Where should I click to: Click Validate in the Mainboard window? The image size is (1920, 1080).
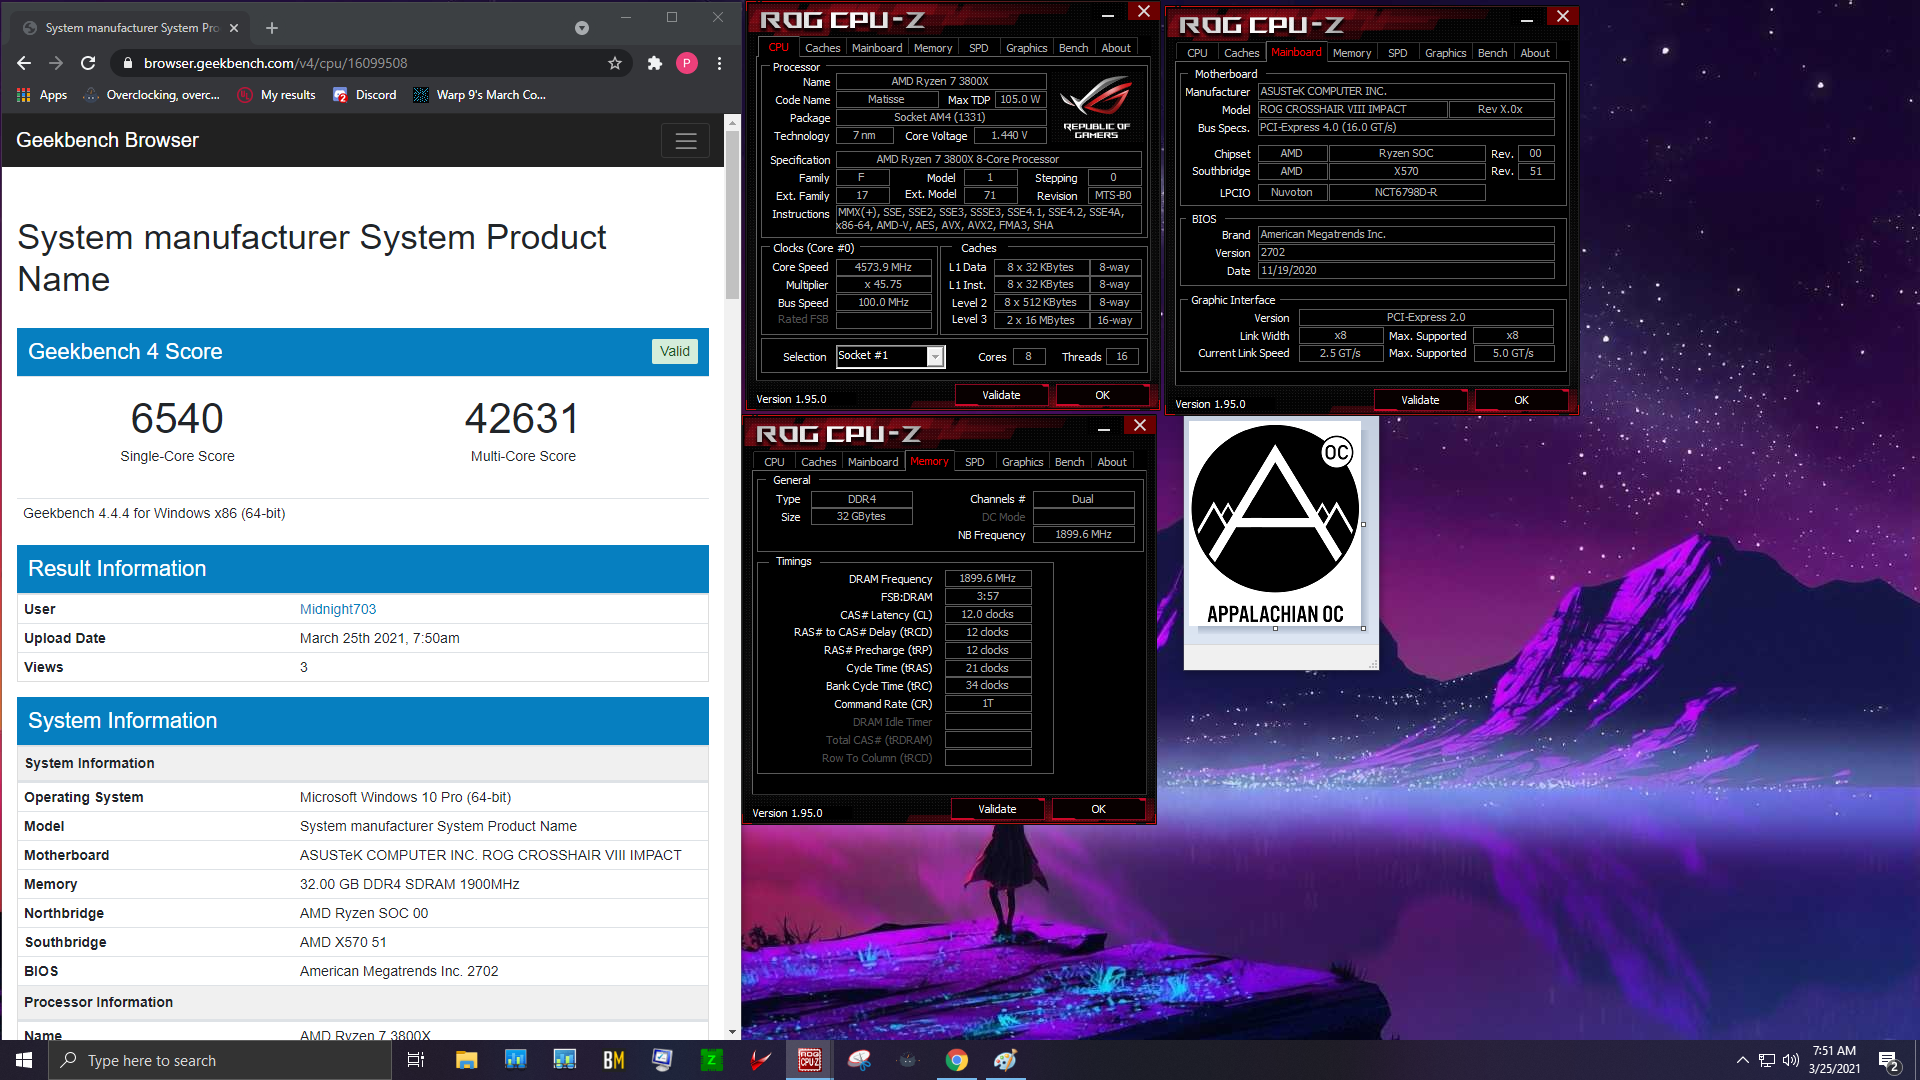coord(1420,400)
